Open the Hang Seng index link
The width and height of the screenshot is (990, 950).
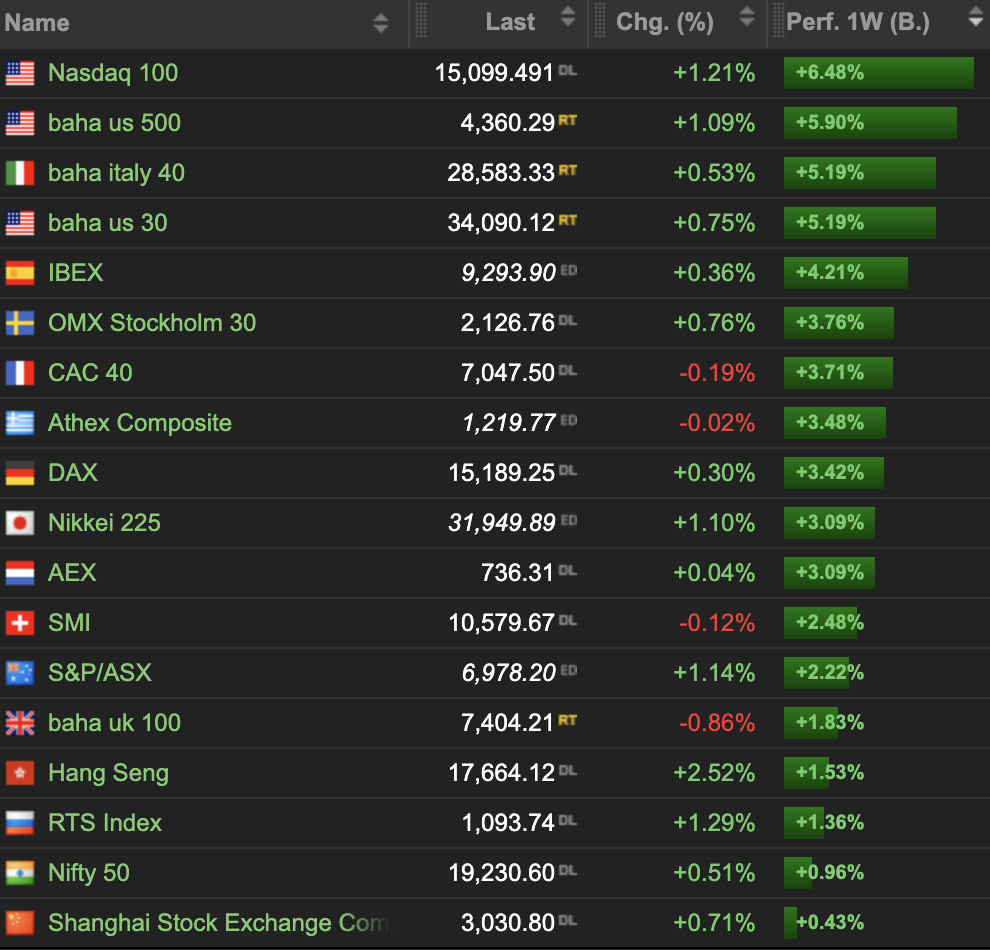109,773
